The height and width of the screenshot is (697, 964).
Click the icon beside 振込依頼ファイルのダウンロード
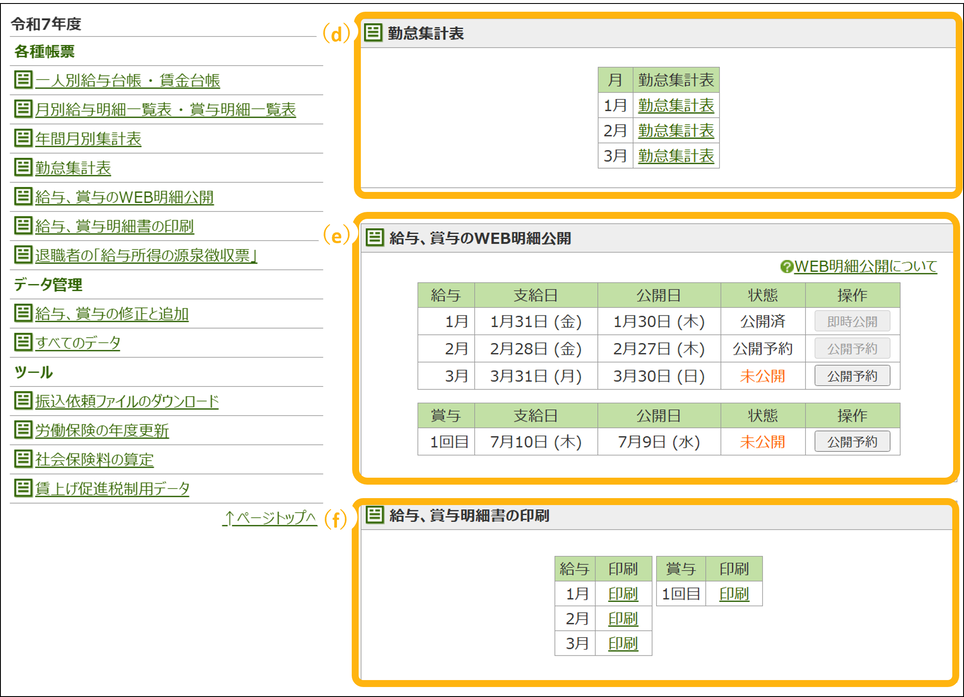[x=23, y=401]
